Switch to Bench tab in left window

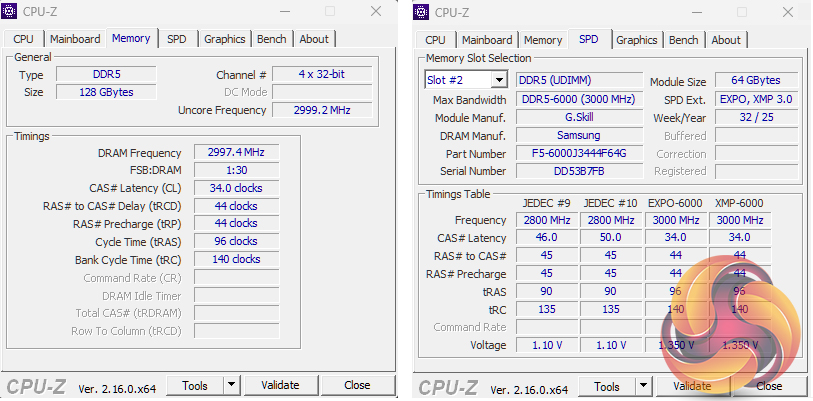coord(271,39)
